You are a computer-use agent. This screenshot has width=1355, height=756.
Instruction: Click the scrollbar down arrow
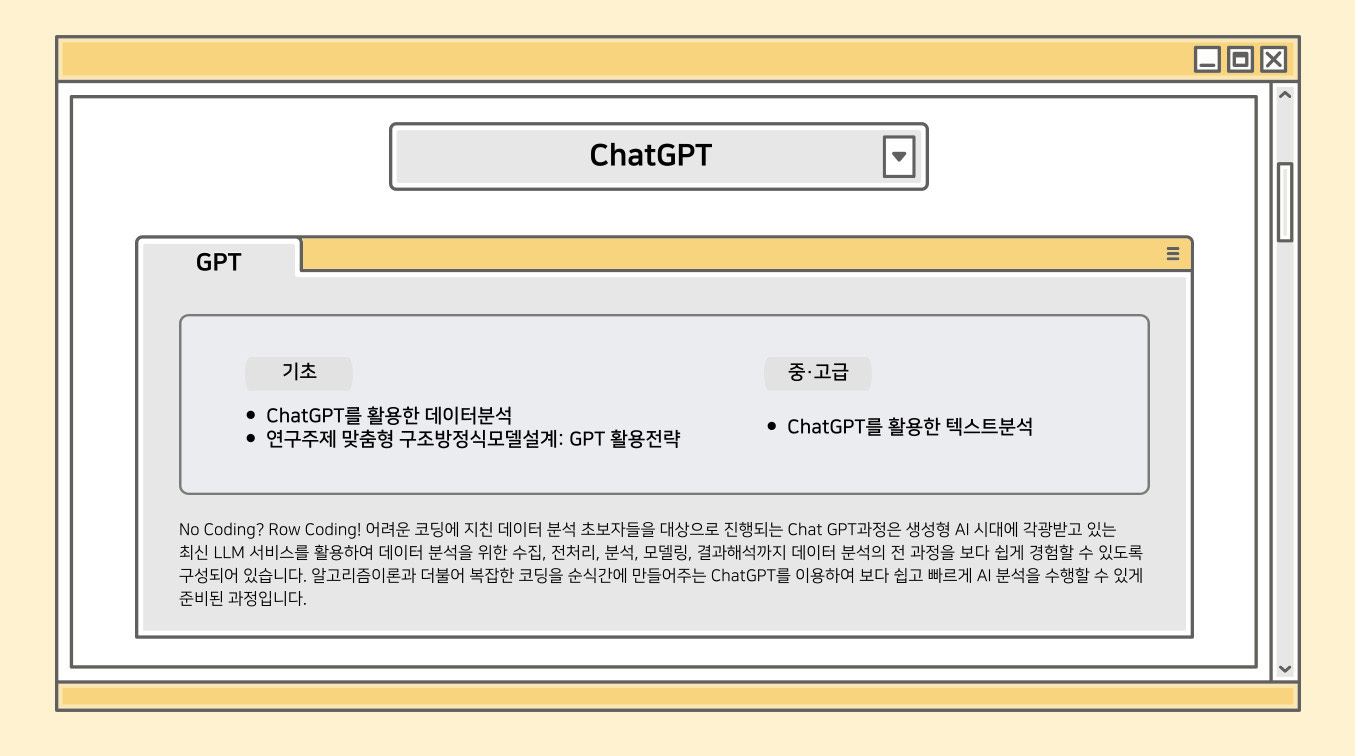coord(1285,669)
